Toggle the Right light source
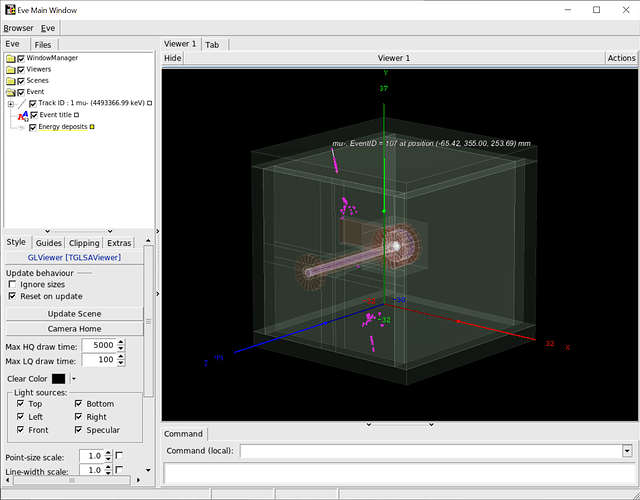Image resolution: width=640 pixels, height=500 pixels. tap(78, 417)
